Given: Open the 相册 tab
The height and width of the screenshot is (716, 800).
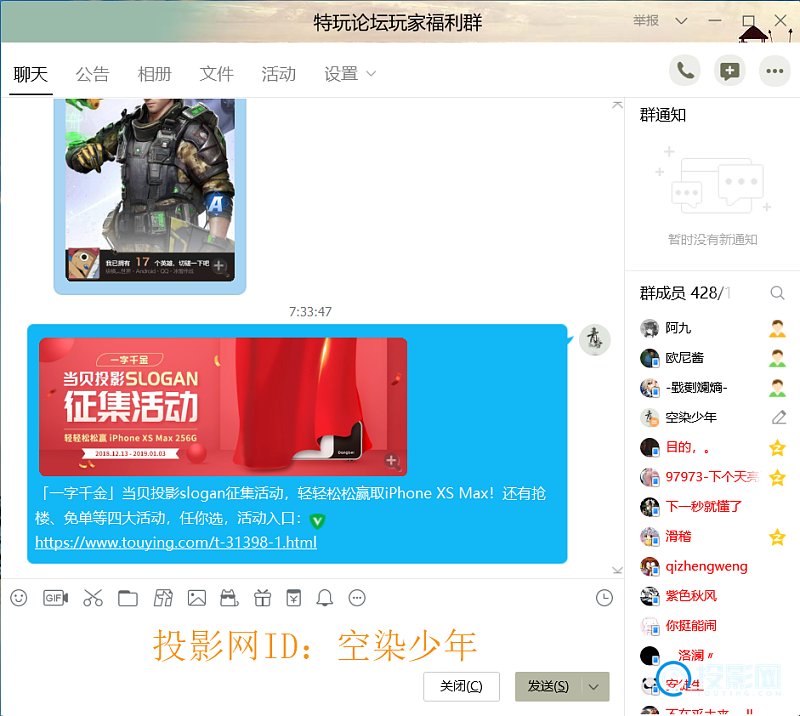Looking at the screenshot, I should (155, 75).
